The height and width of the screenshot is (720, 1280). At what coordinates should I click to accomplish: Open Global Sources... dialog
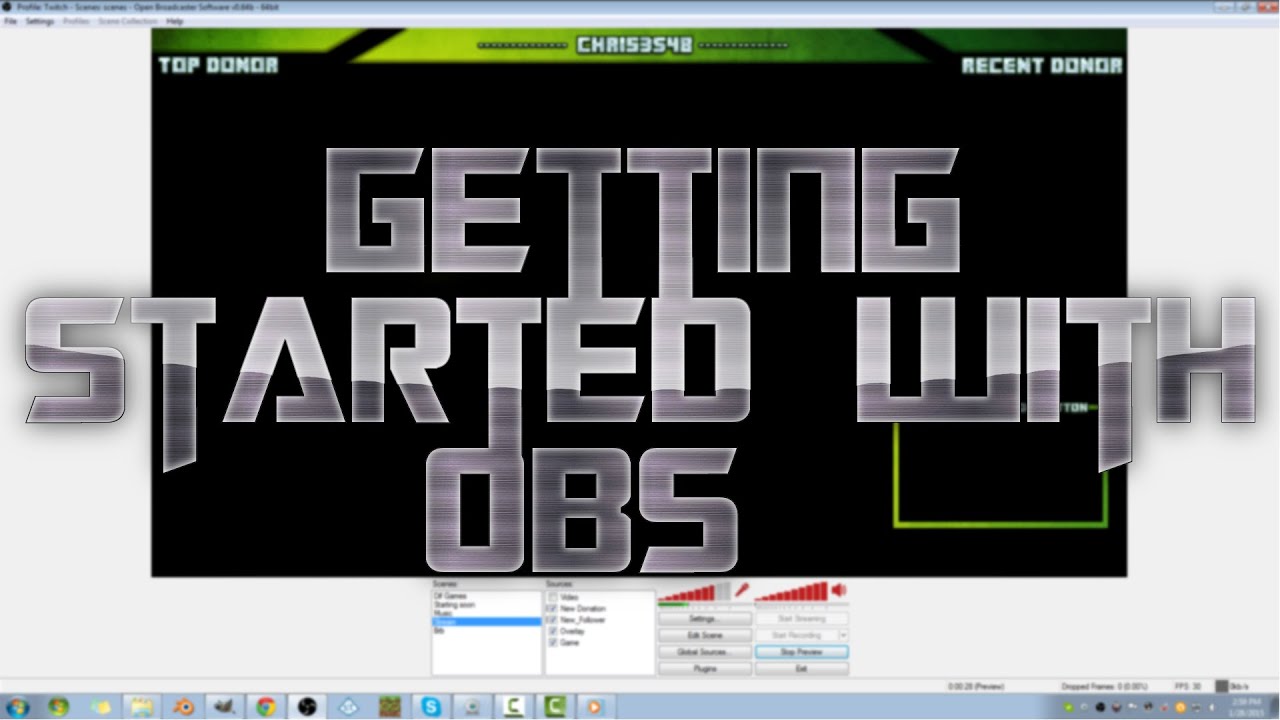point(705,652)
